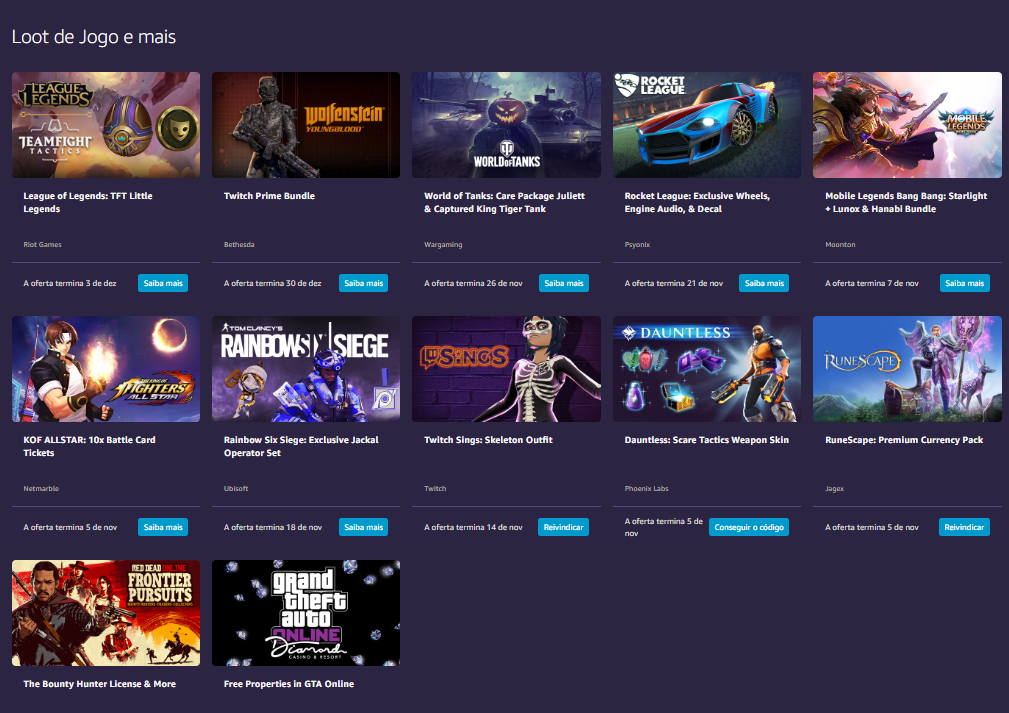
Task: Click the Riot Games publisher label
Action: [x=42, y=245]
